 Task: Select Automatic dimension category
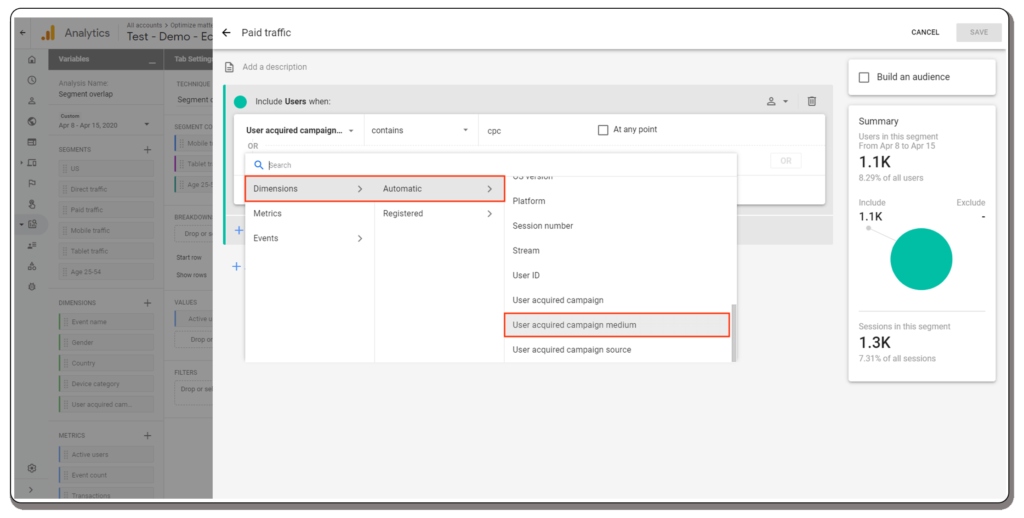(438, 189)
